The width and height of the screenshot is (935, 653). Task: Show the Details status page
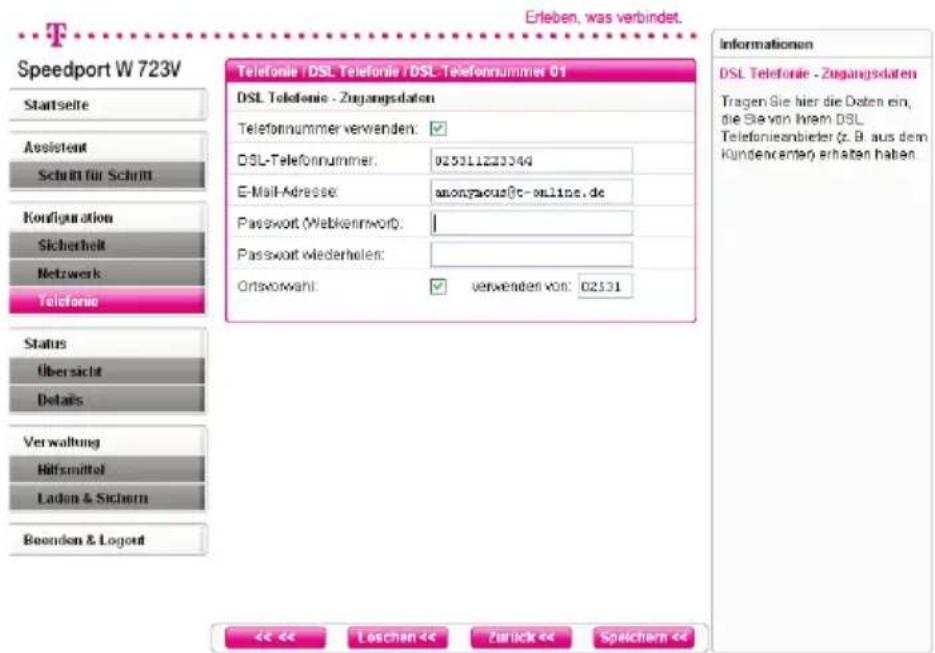[107, 400]
